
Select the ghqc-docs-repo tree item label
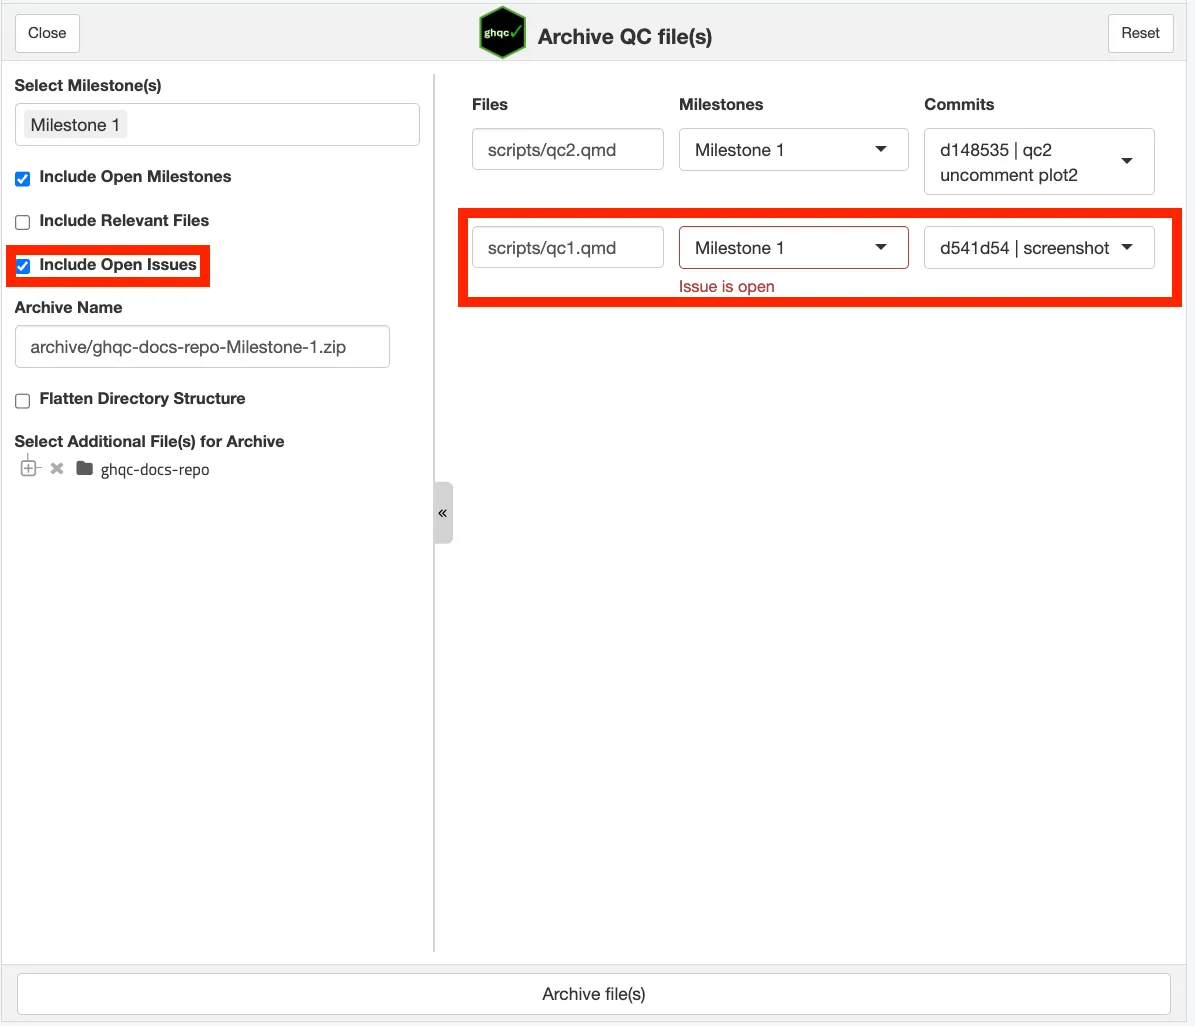point(155,470)
